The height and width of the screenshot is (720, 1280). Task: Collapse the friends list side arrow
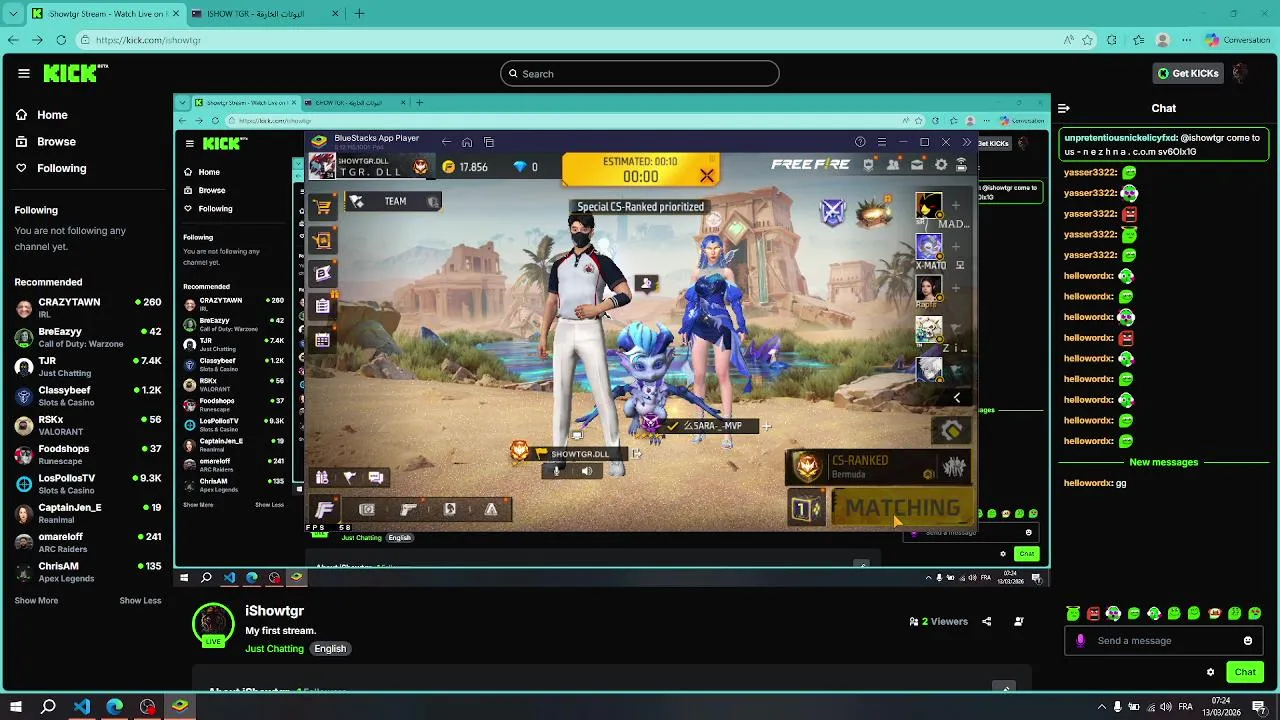[x=956, y=398]
